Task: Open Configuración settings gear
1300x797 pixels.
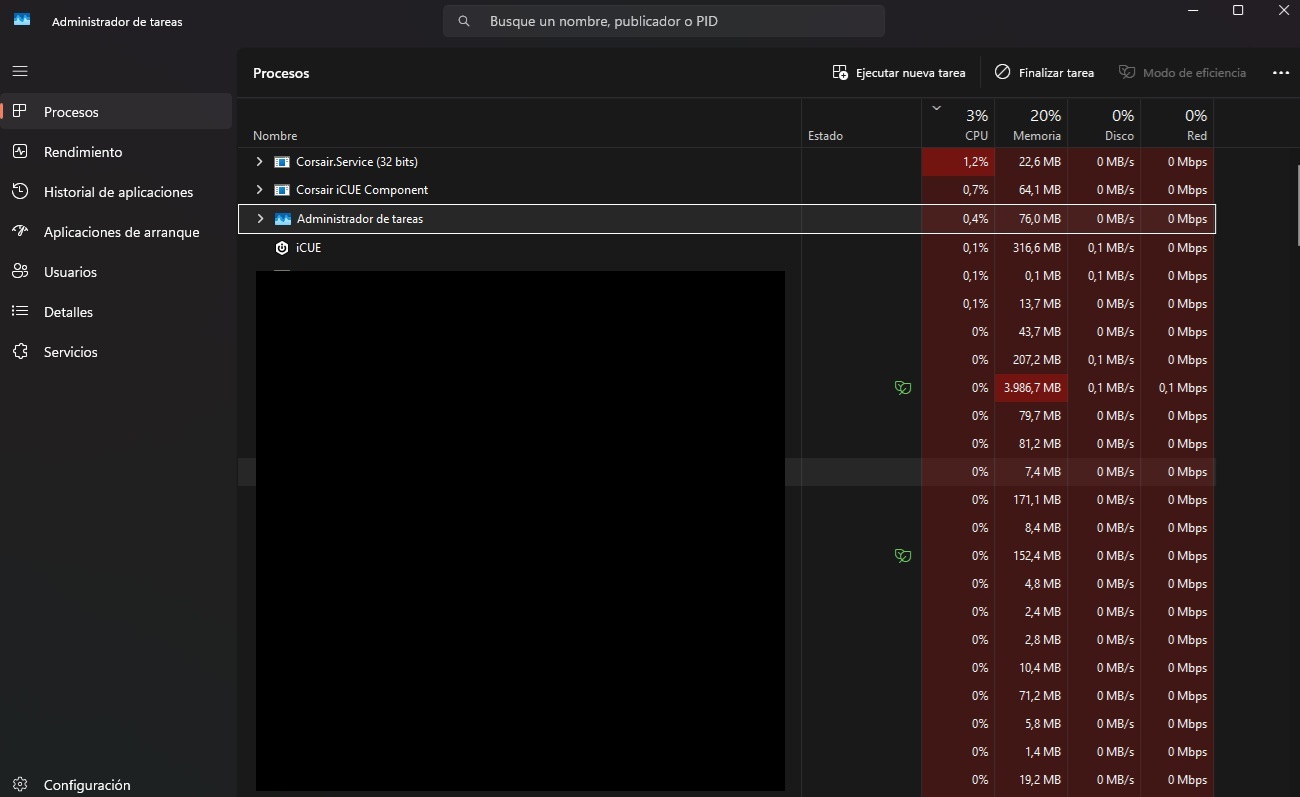Action: (86, 785)
